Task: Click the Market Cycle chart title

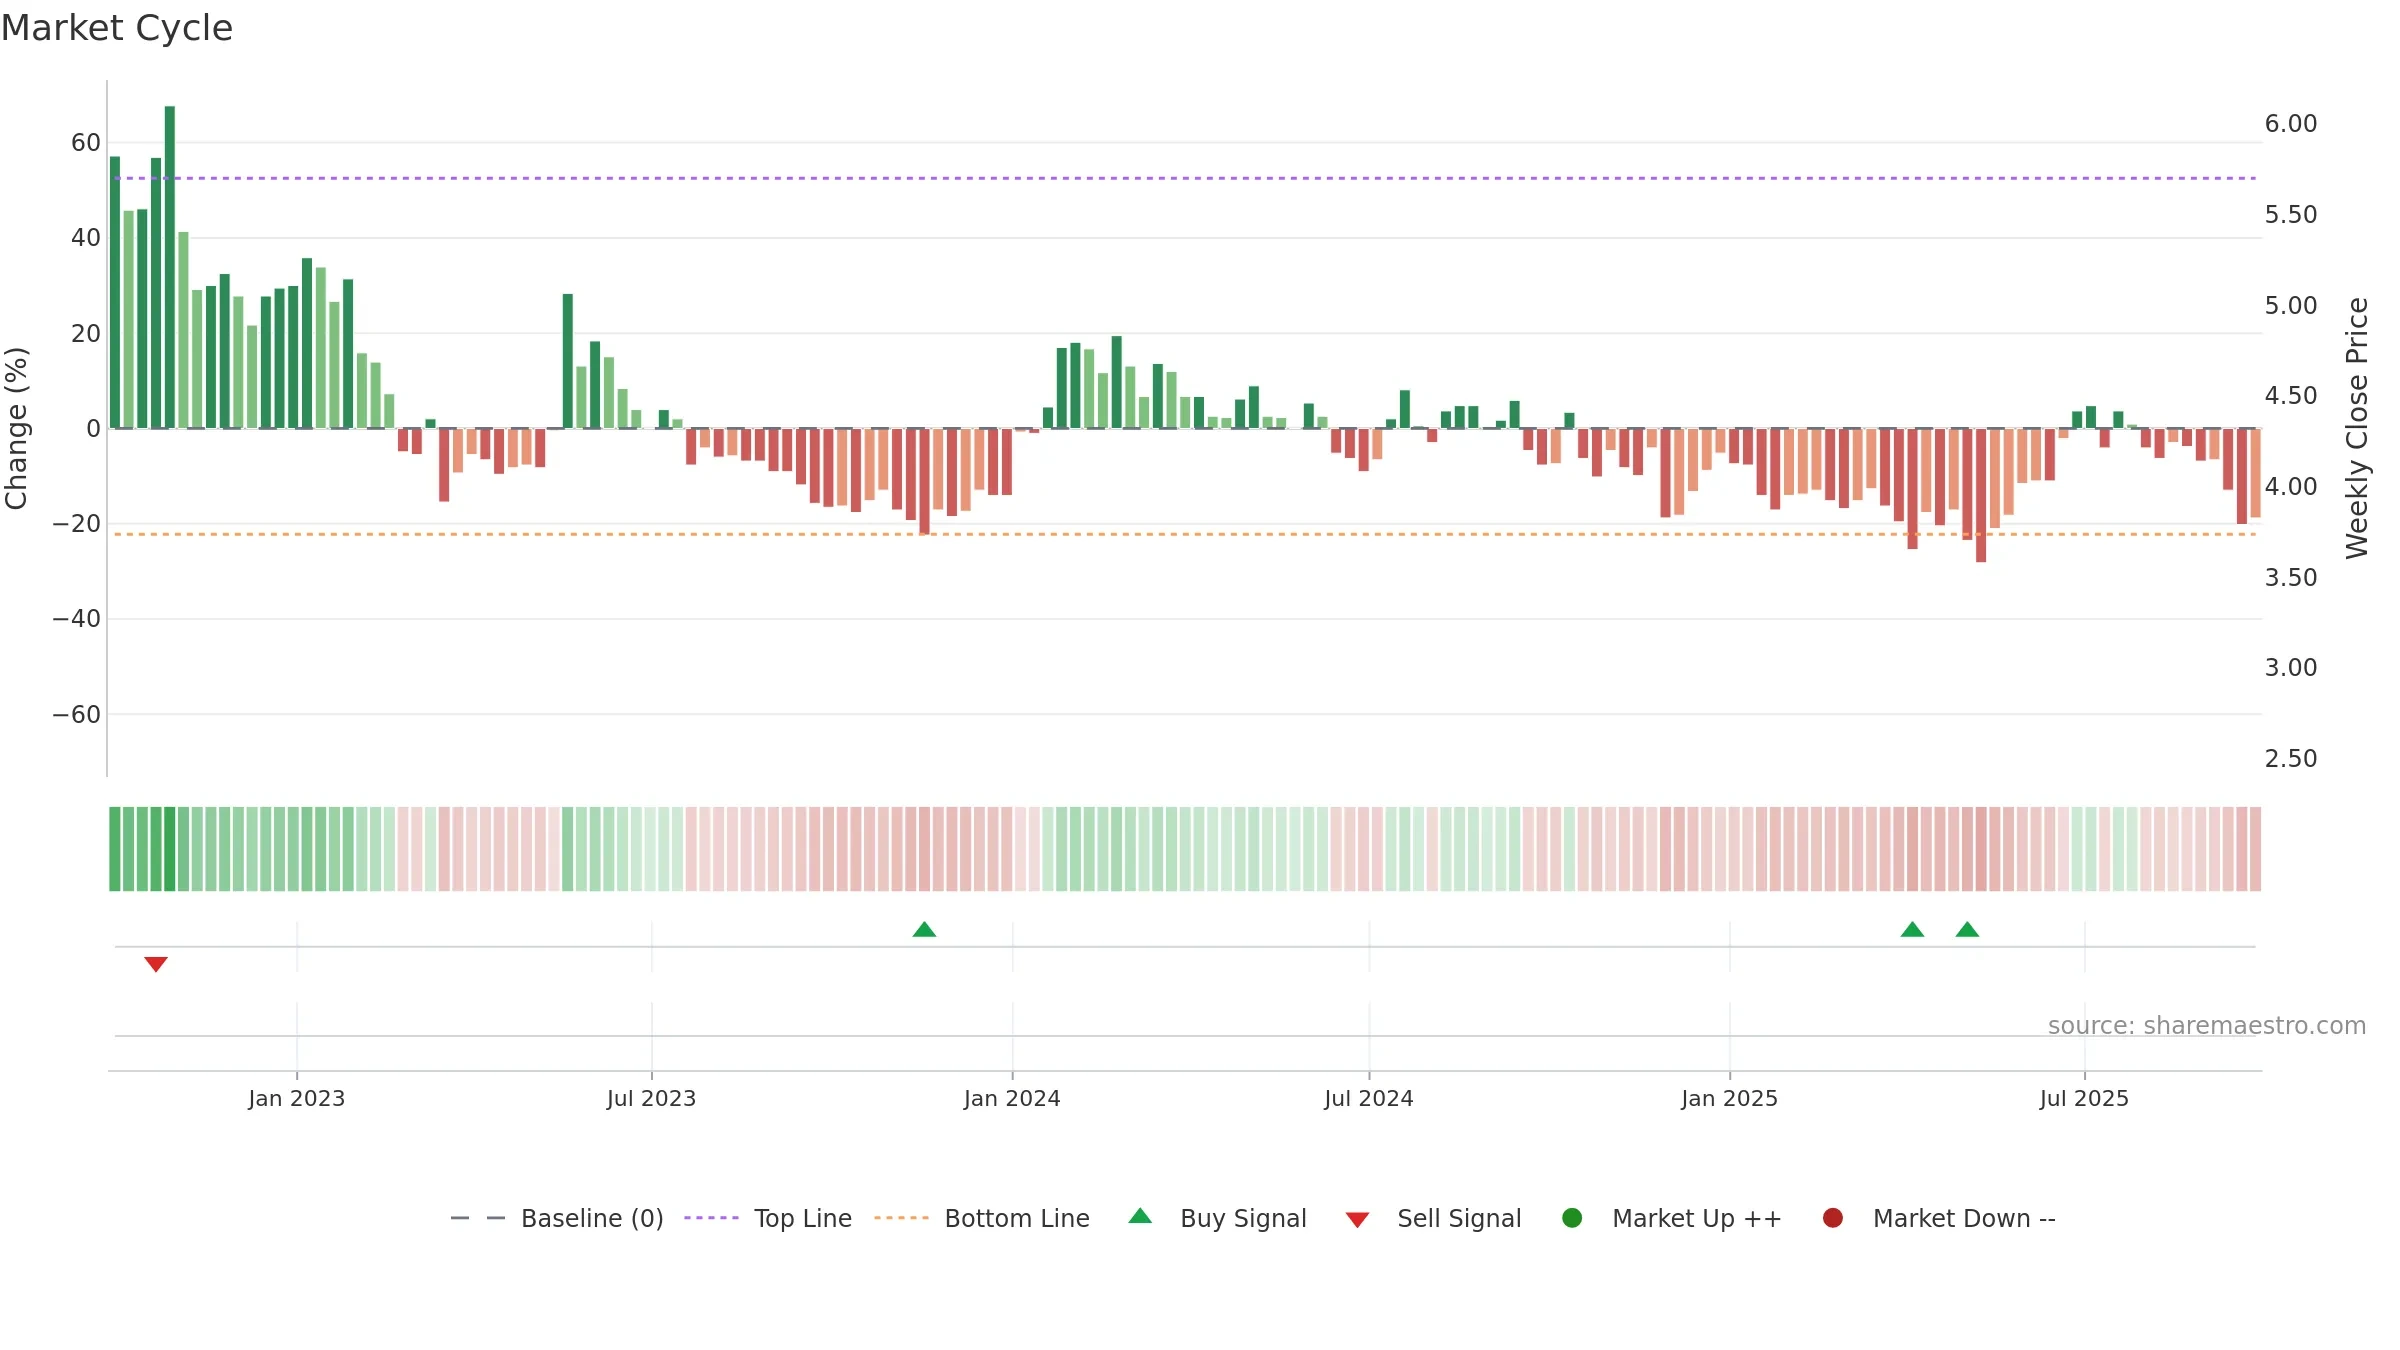Action: click(x=117, y=28)
